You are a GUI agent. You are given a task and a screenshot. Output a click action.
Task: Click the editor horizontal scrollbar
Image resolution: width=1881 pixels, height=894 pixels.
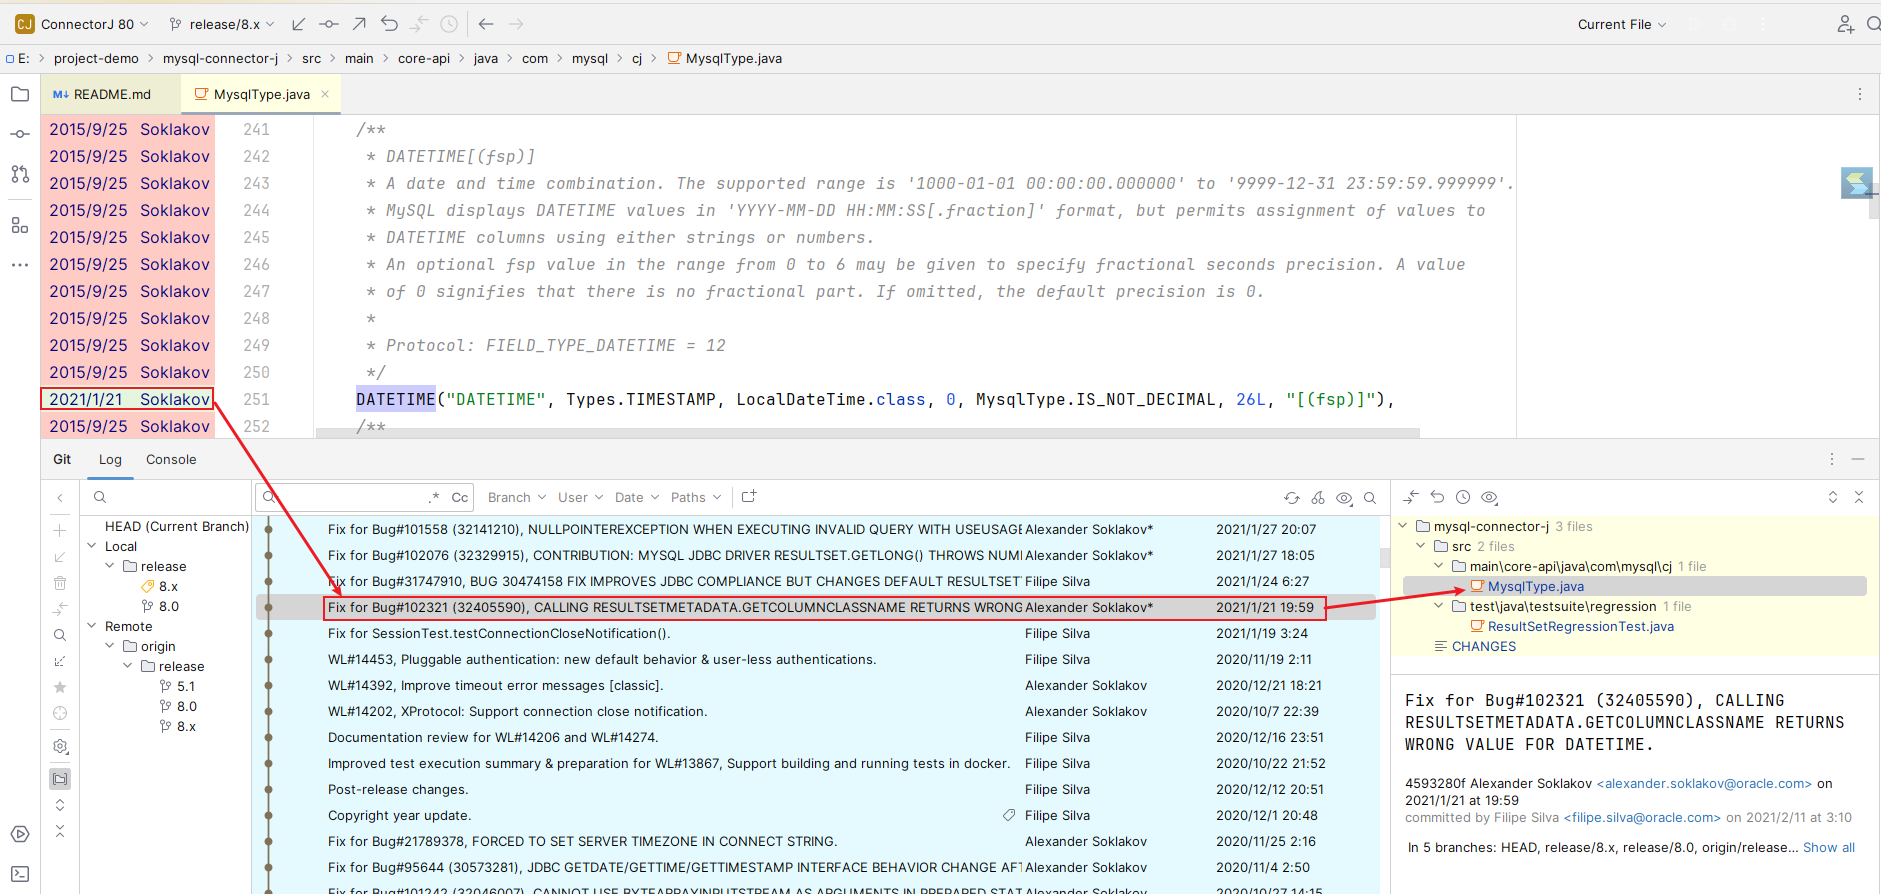pos(868,433)
